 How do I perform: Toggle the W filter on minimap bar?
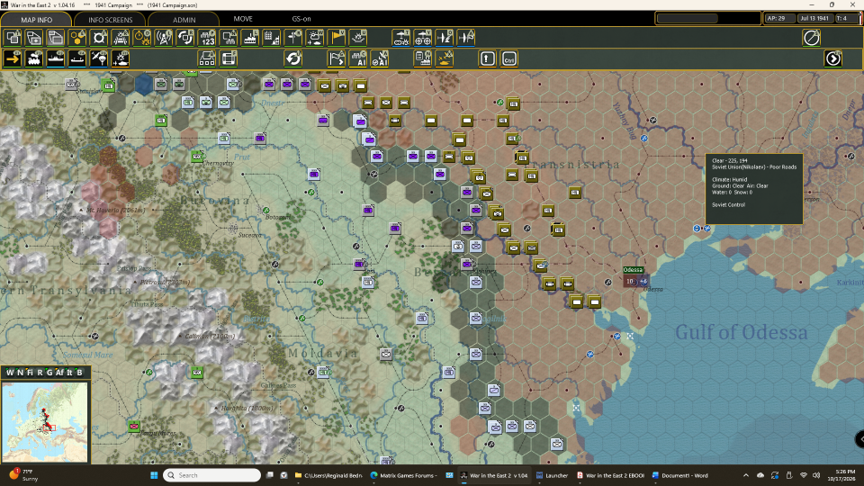tap(10, 372)
